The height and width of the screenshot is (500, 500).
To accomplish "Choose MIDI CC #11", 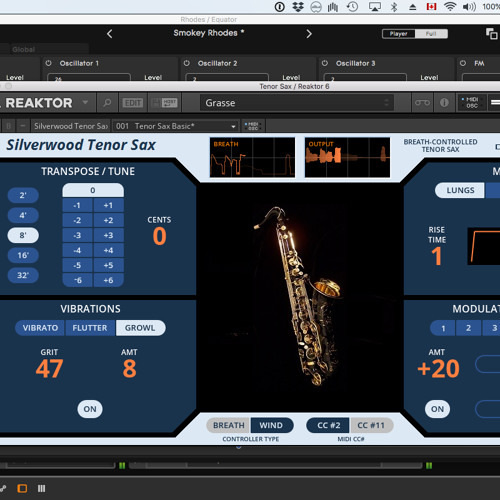I will (x=371, y=425).
